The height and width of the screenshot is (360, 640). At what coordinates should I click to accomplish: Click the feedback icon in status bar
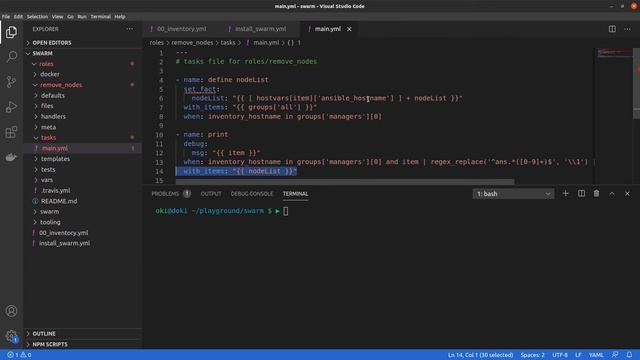click(x=615, y=355)
